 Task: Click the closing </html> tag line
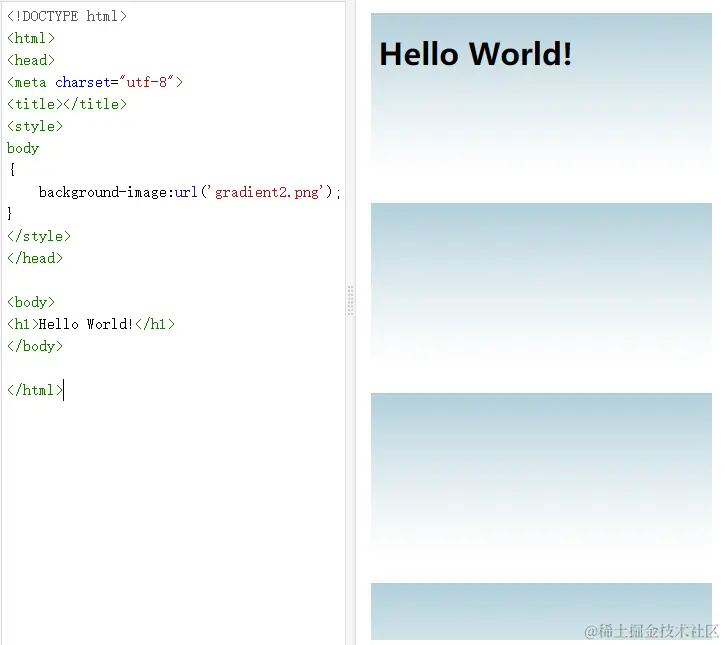(35, 390)
